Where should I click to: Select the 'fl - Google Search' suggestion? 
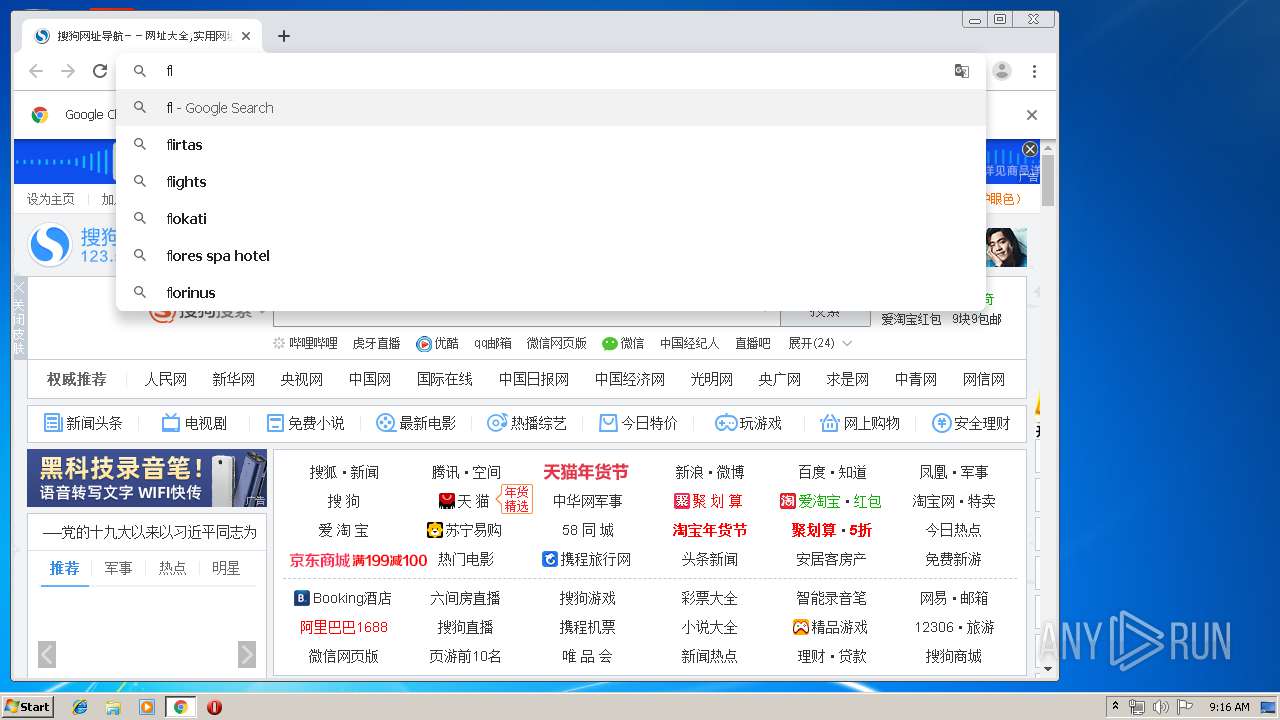pos(551,108)
